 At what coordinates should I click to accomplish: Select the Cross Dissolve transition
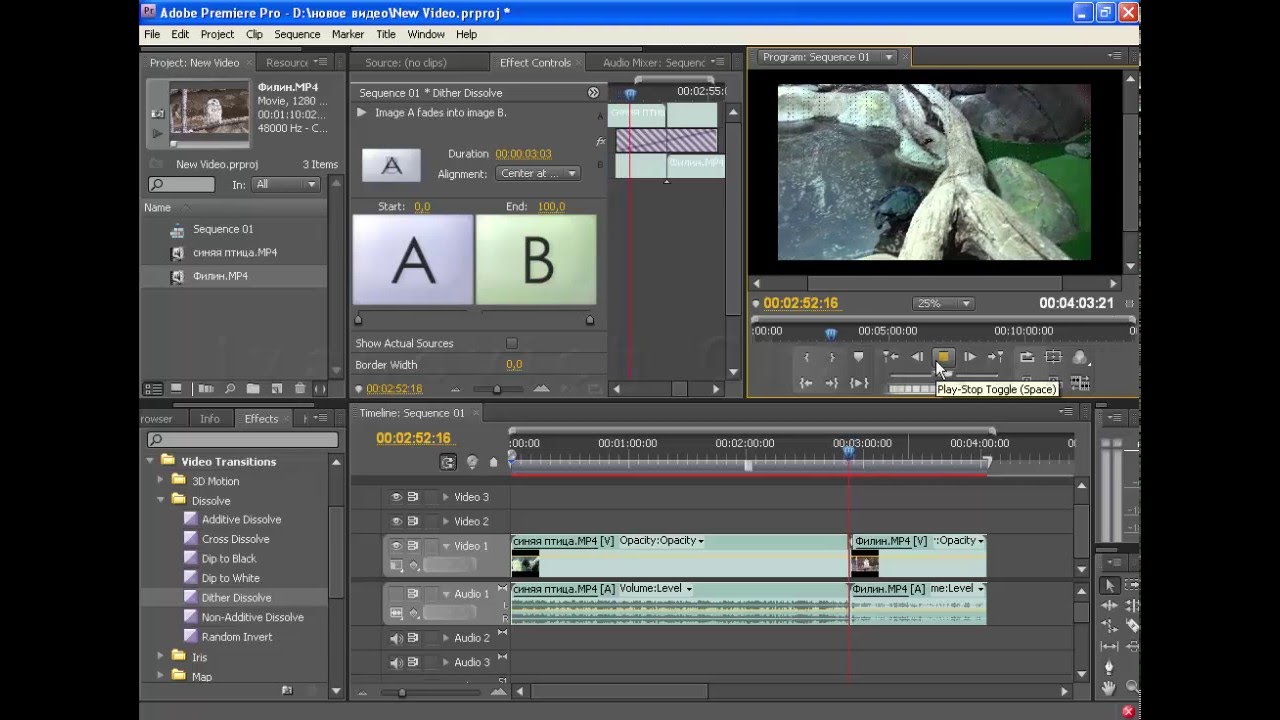235,539
